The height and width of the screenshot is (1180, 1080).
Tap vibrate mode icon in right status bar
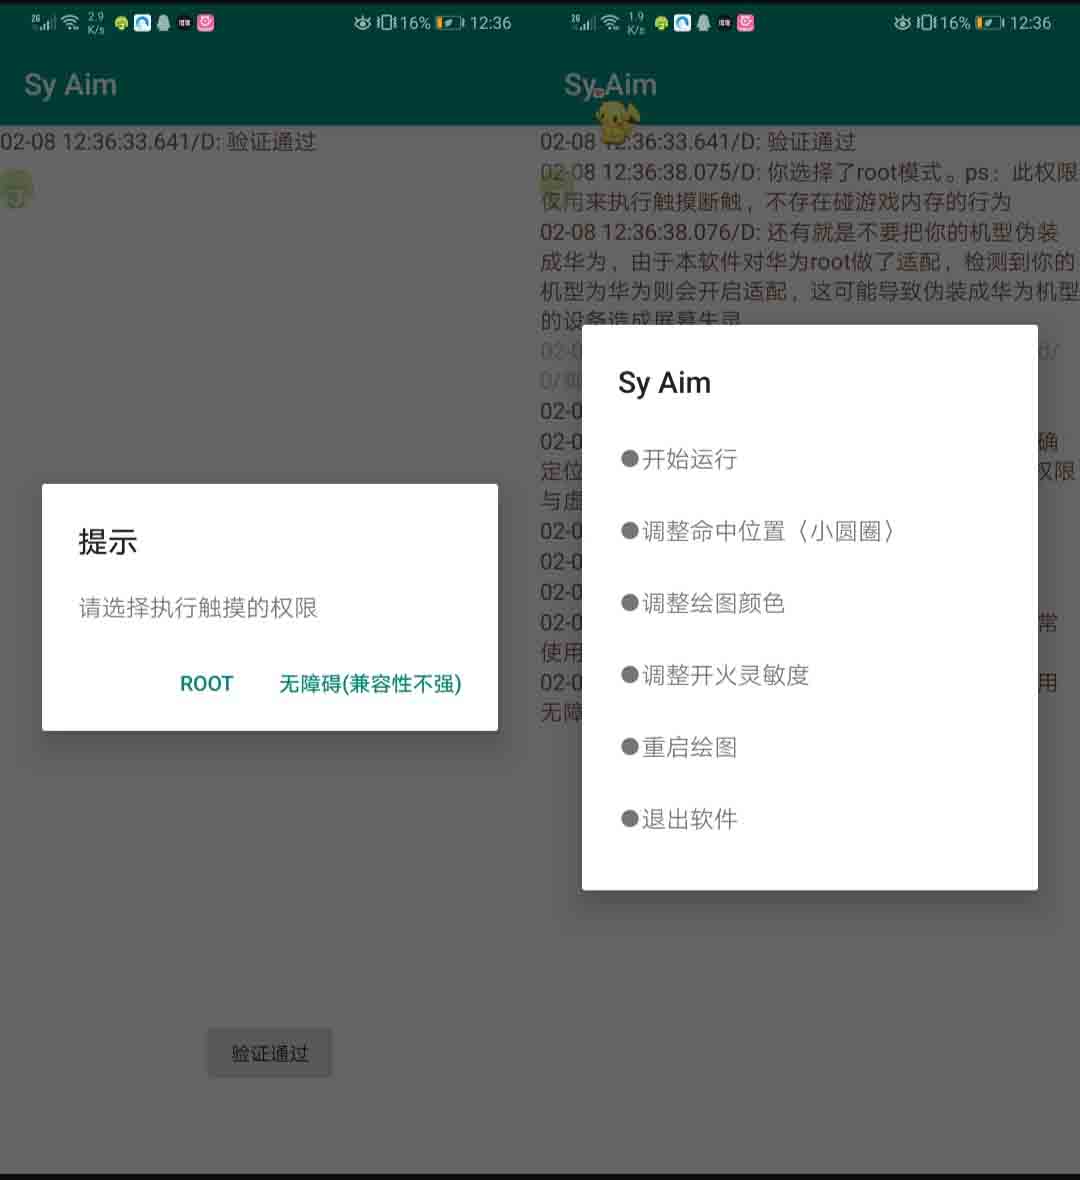(926, 23)
